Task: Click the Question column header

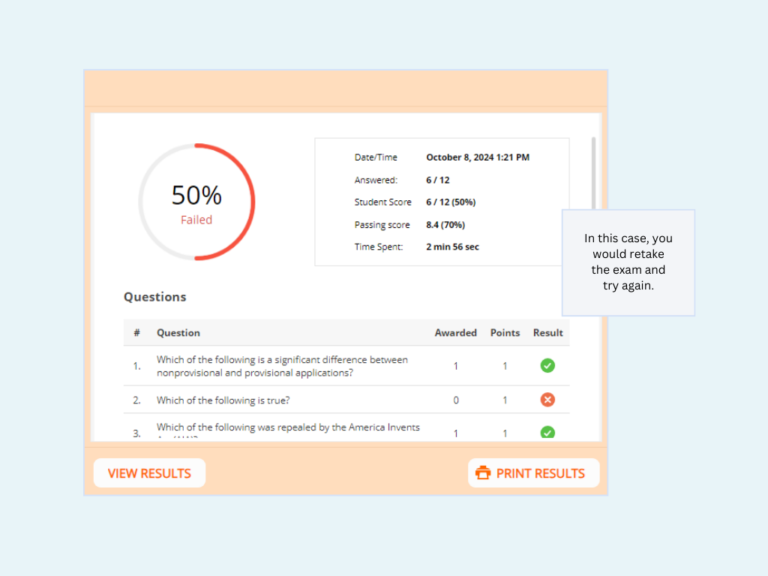Action: click(x=178, y=333)
